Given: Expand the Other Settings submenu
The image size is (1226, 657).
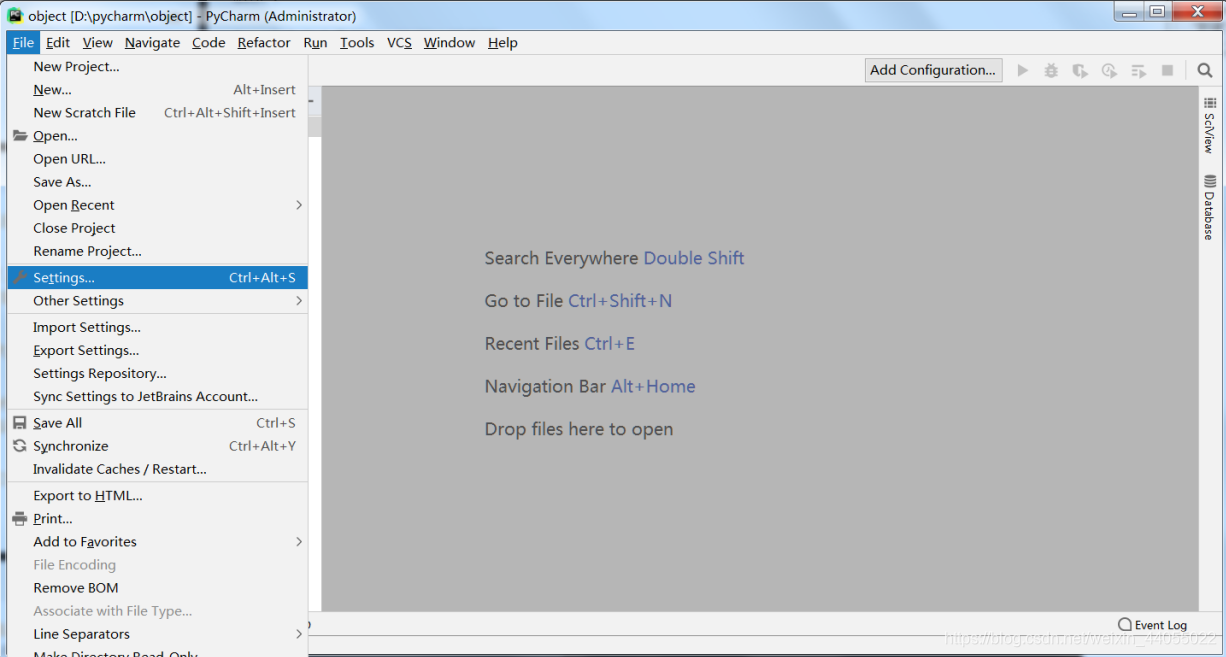Looking at the screenshot, I should 78,300.
